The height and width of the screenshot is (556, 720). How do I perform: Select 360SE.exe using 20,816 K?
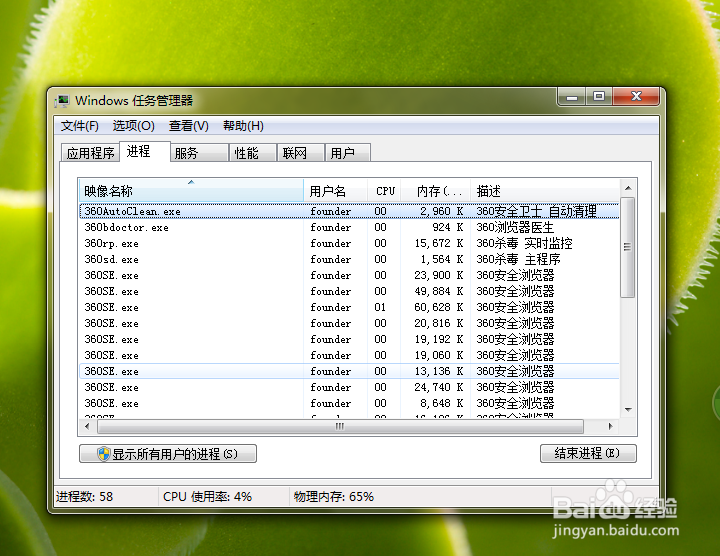coord(349,324)
